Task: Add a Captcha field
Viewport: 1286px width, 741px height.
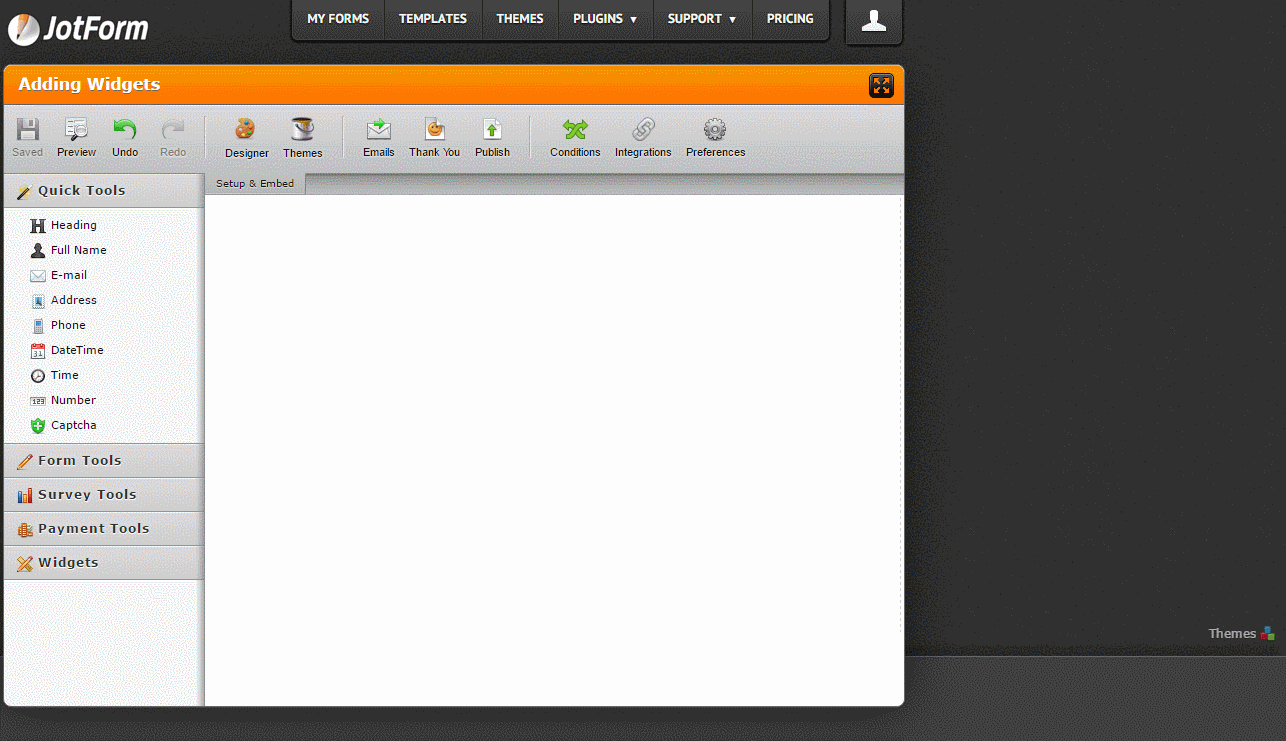Action: pyautogui.click(x=64, y=425)
